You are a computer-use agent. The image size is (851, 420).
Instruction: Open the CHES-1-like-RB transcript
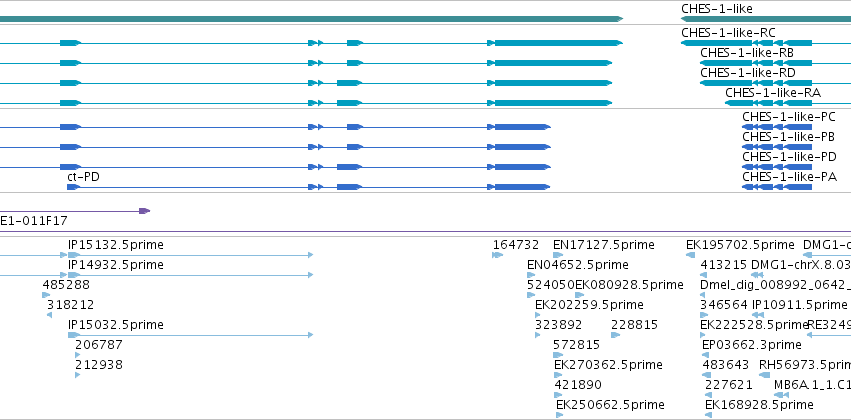(747, 53)
